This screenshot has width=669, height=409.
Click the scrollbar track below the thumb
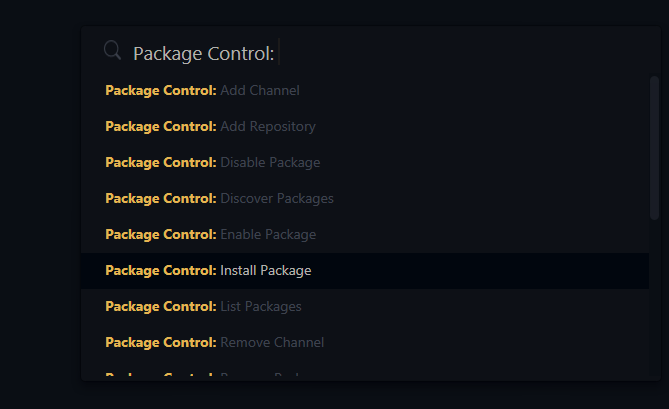[655, 300]
